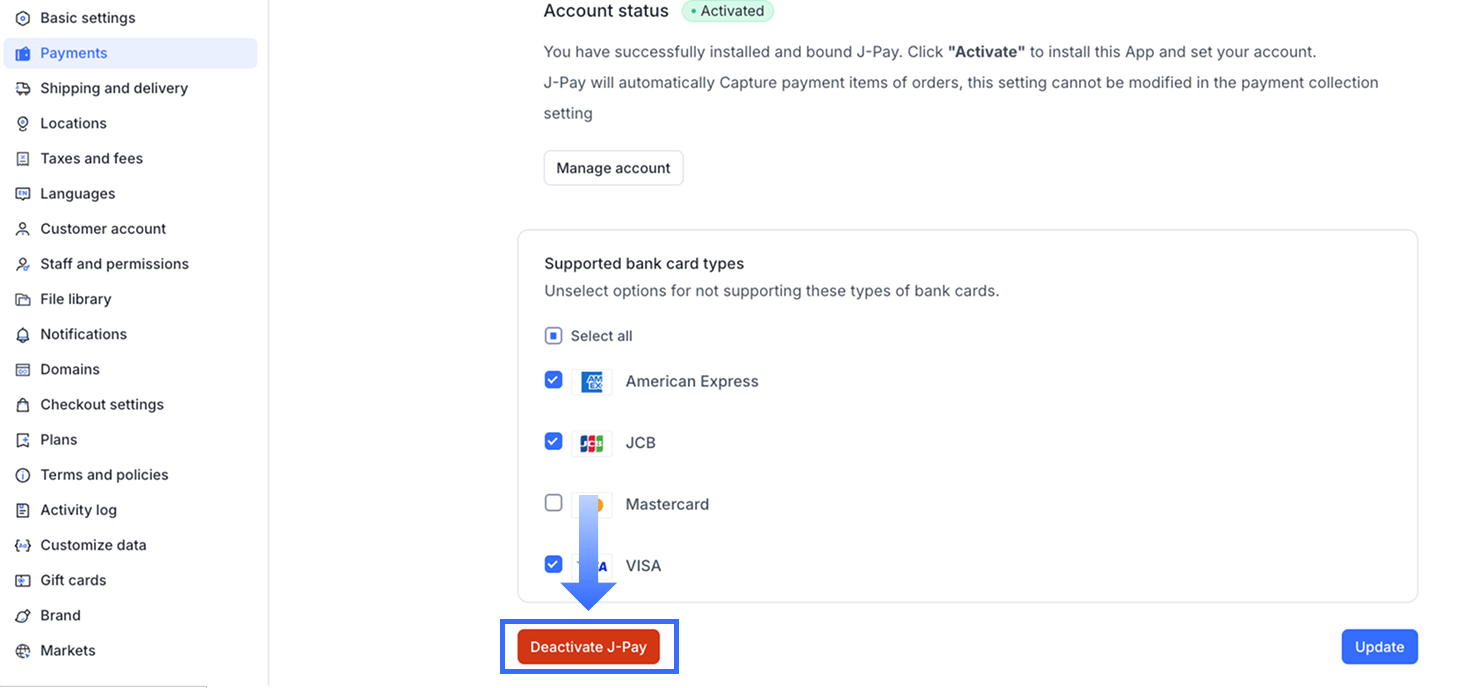This screenshot has height=688, width=1462.
Task: Click the JCB card logo
Action: pyautogui.click(x=592, y=442)
